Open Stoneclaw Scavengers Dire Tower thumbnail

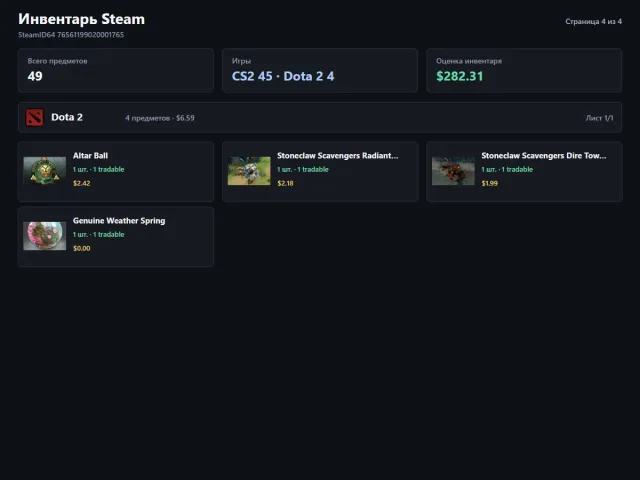[453, 171]
